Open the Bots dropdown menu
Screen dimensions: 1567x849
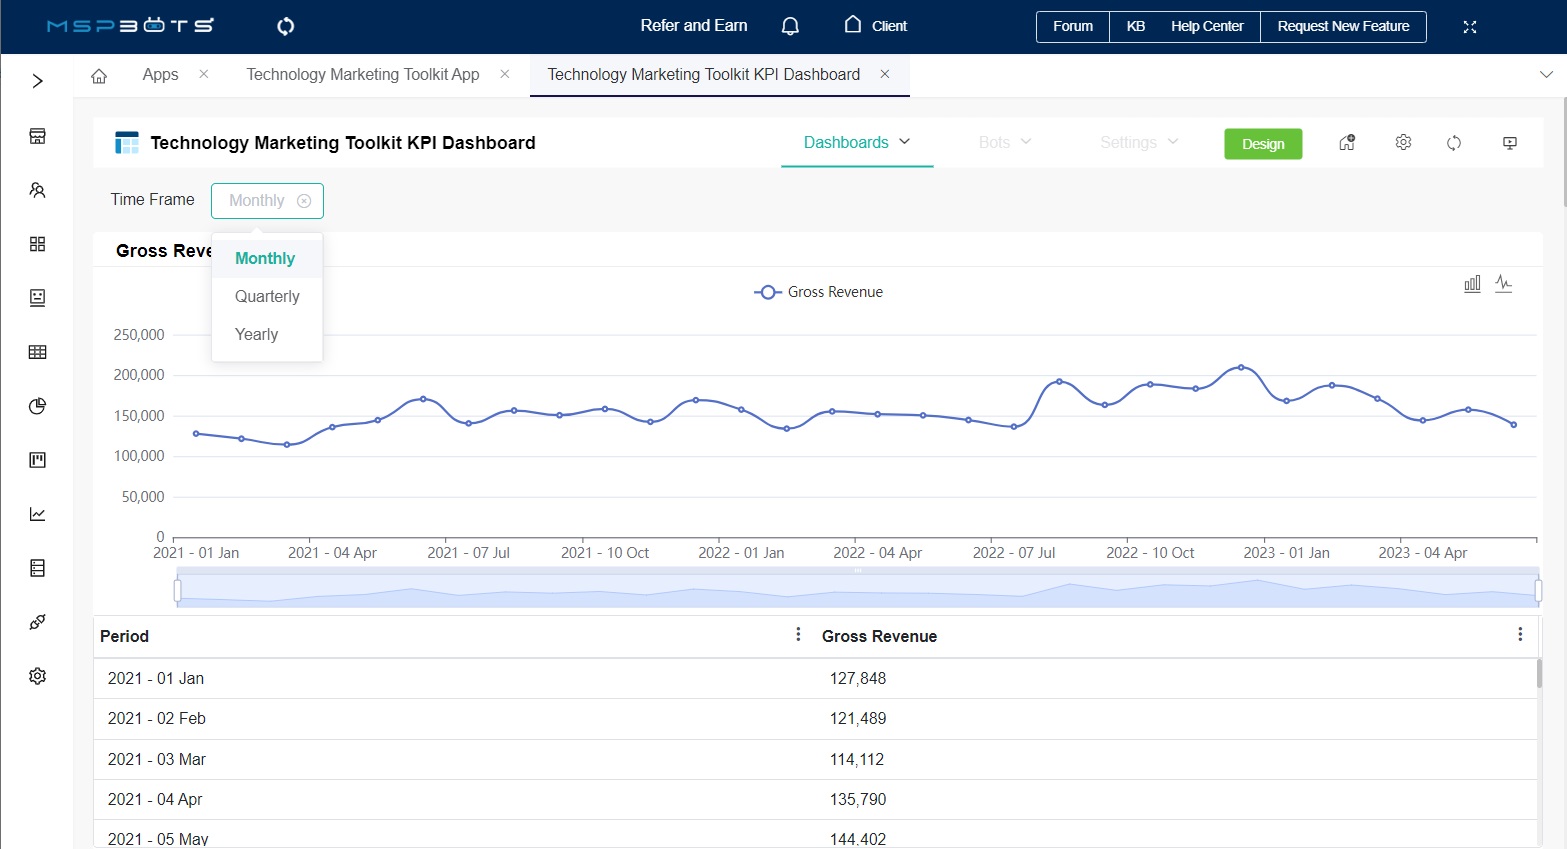pos(1003,142)
